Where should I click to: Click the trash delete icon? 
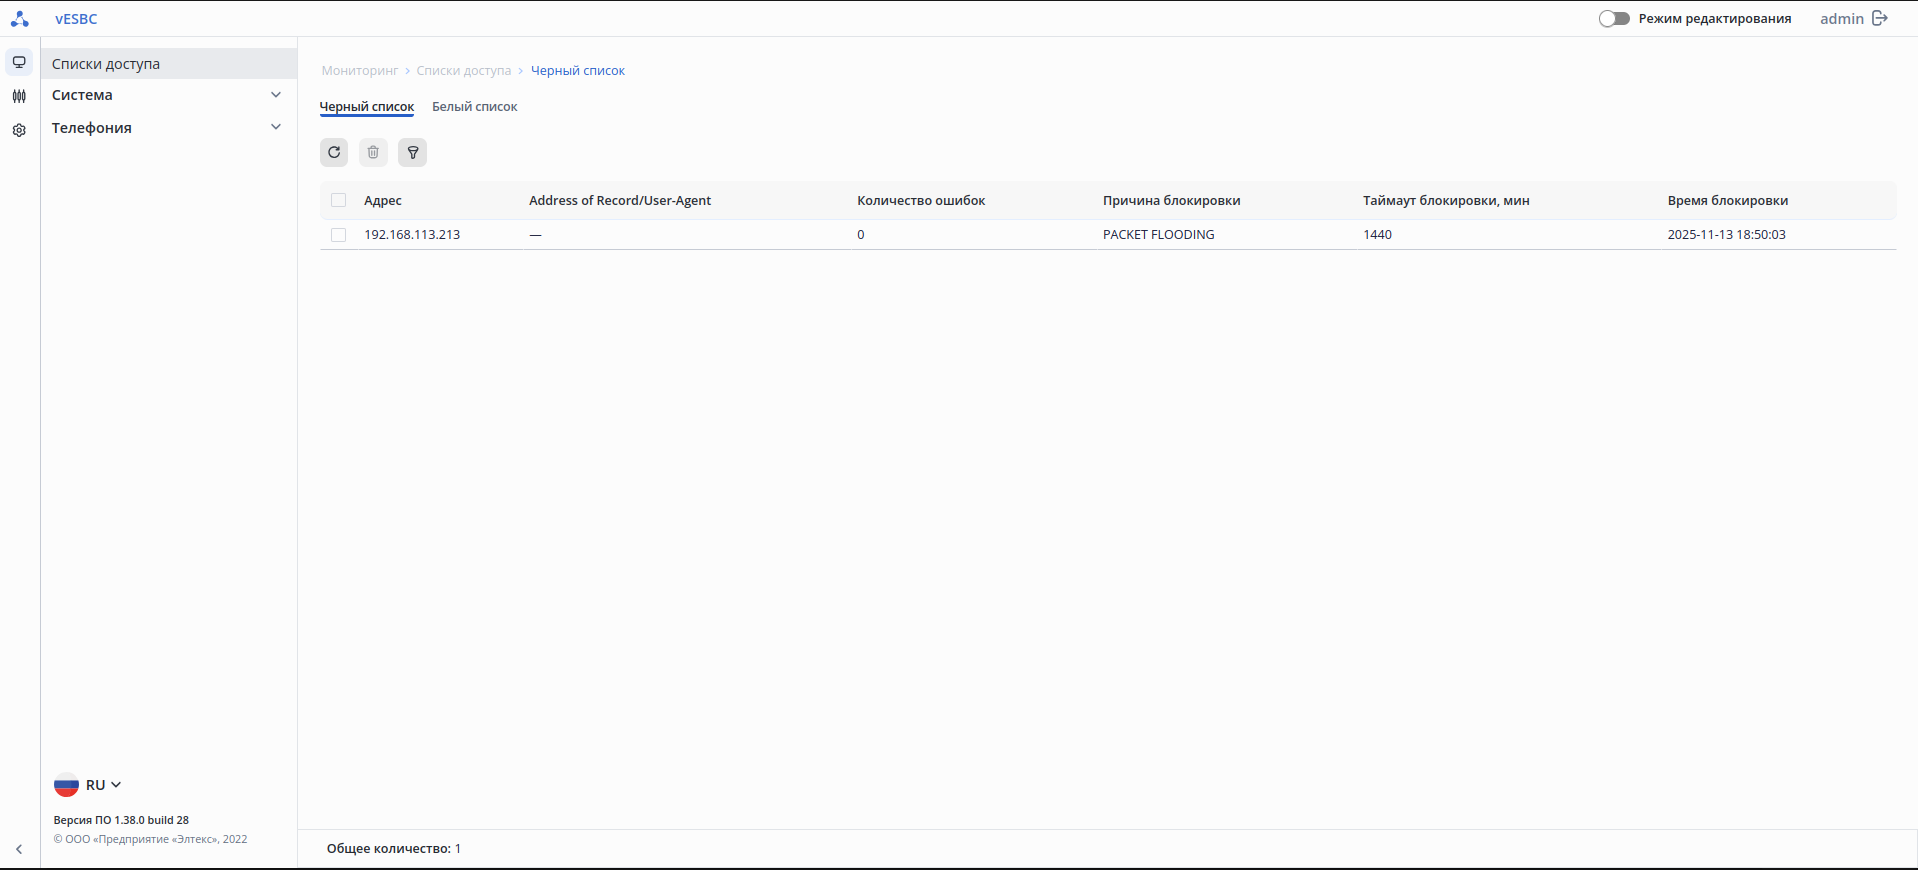pos(373,152)
